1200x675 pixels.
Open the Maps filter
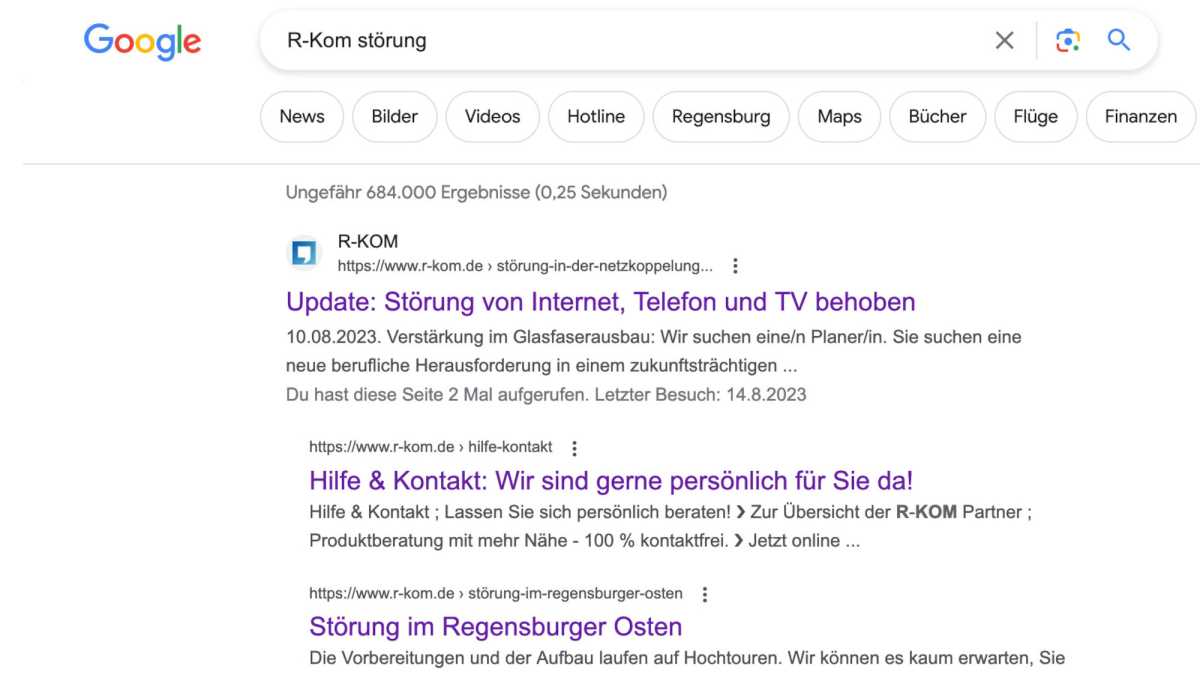[x=839, y=117]
